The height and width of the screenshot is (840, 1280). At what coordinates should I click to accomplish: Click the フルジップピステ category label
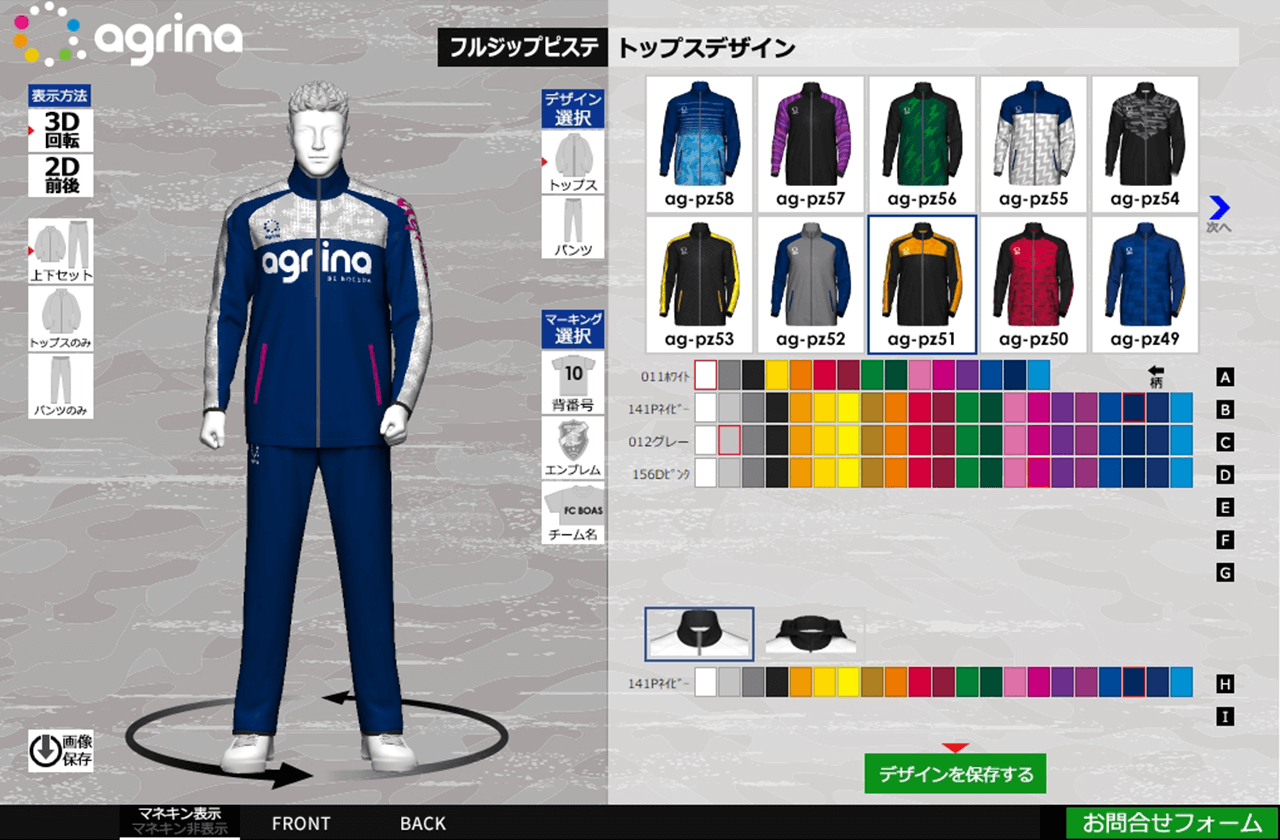click(522, 48)
